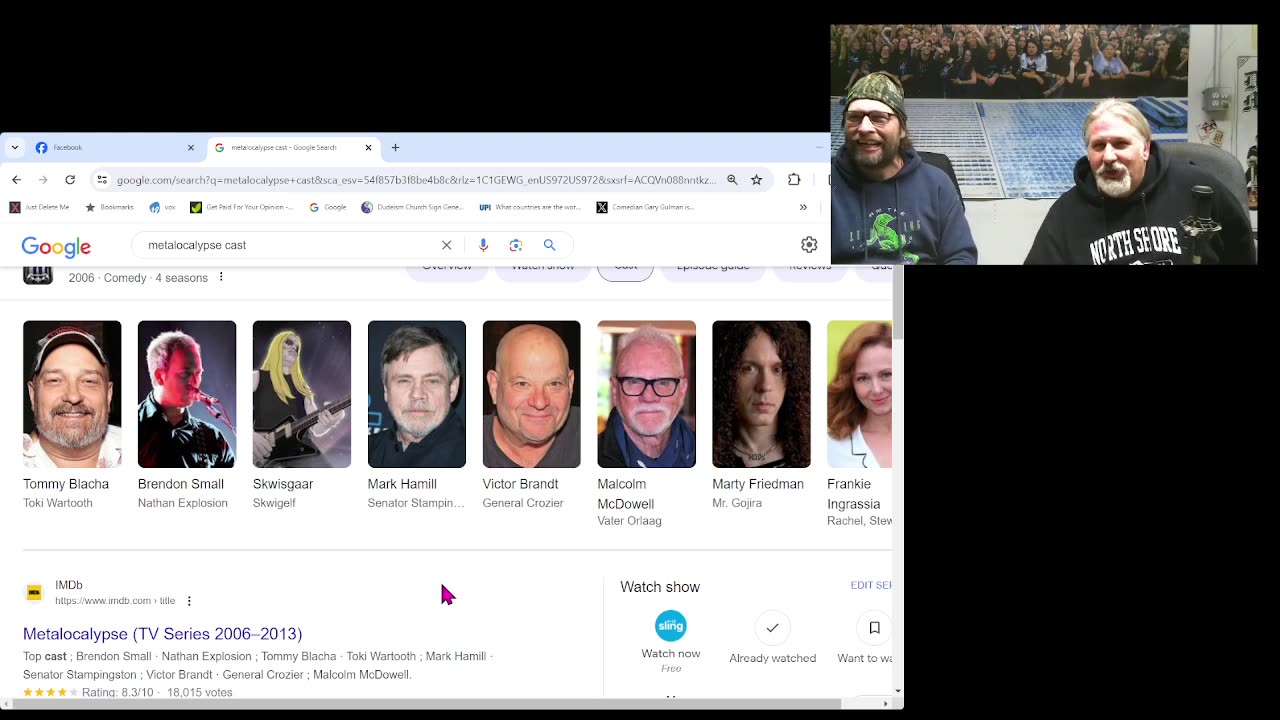Open the vox bookmark
Screen dimensions: 1280x720
pyautogui.click(x=162, y=207)
